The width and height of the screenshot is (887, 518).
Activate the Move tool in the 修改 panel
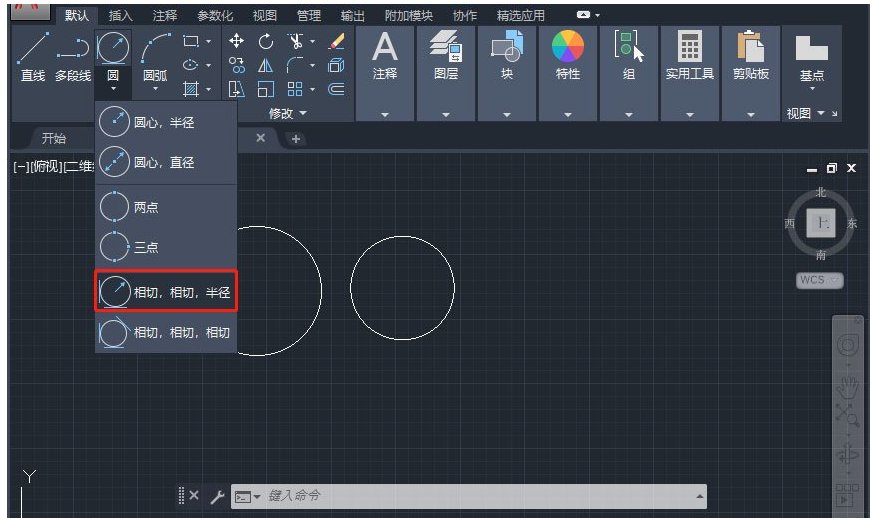click(x=236, y=41)
